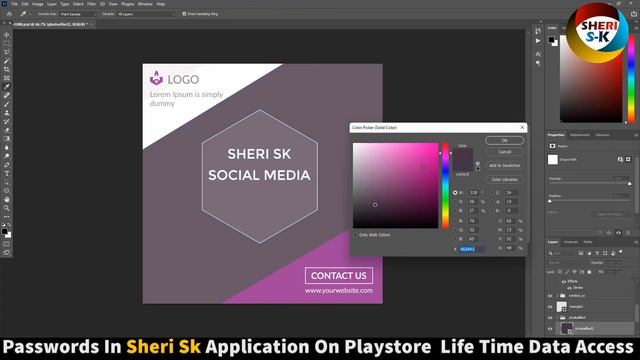
Task: Select the History Brush tool
Action: coord(7,122)
